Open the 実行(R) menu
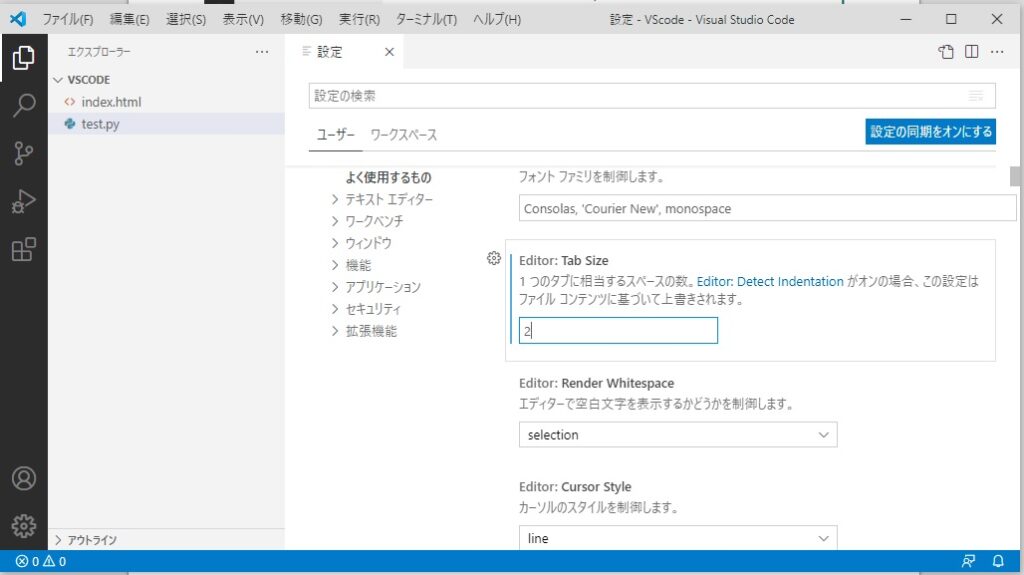Image resolution: width=1024 pixels, height=575 pixels. (359, 19)
